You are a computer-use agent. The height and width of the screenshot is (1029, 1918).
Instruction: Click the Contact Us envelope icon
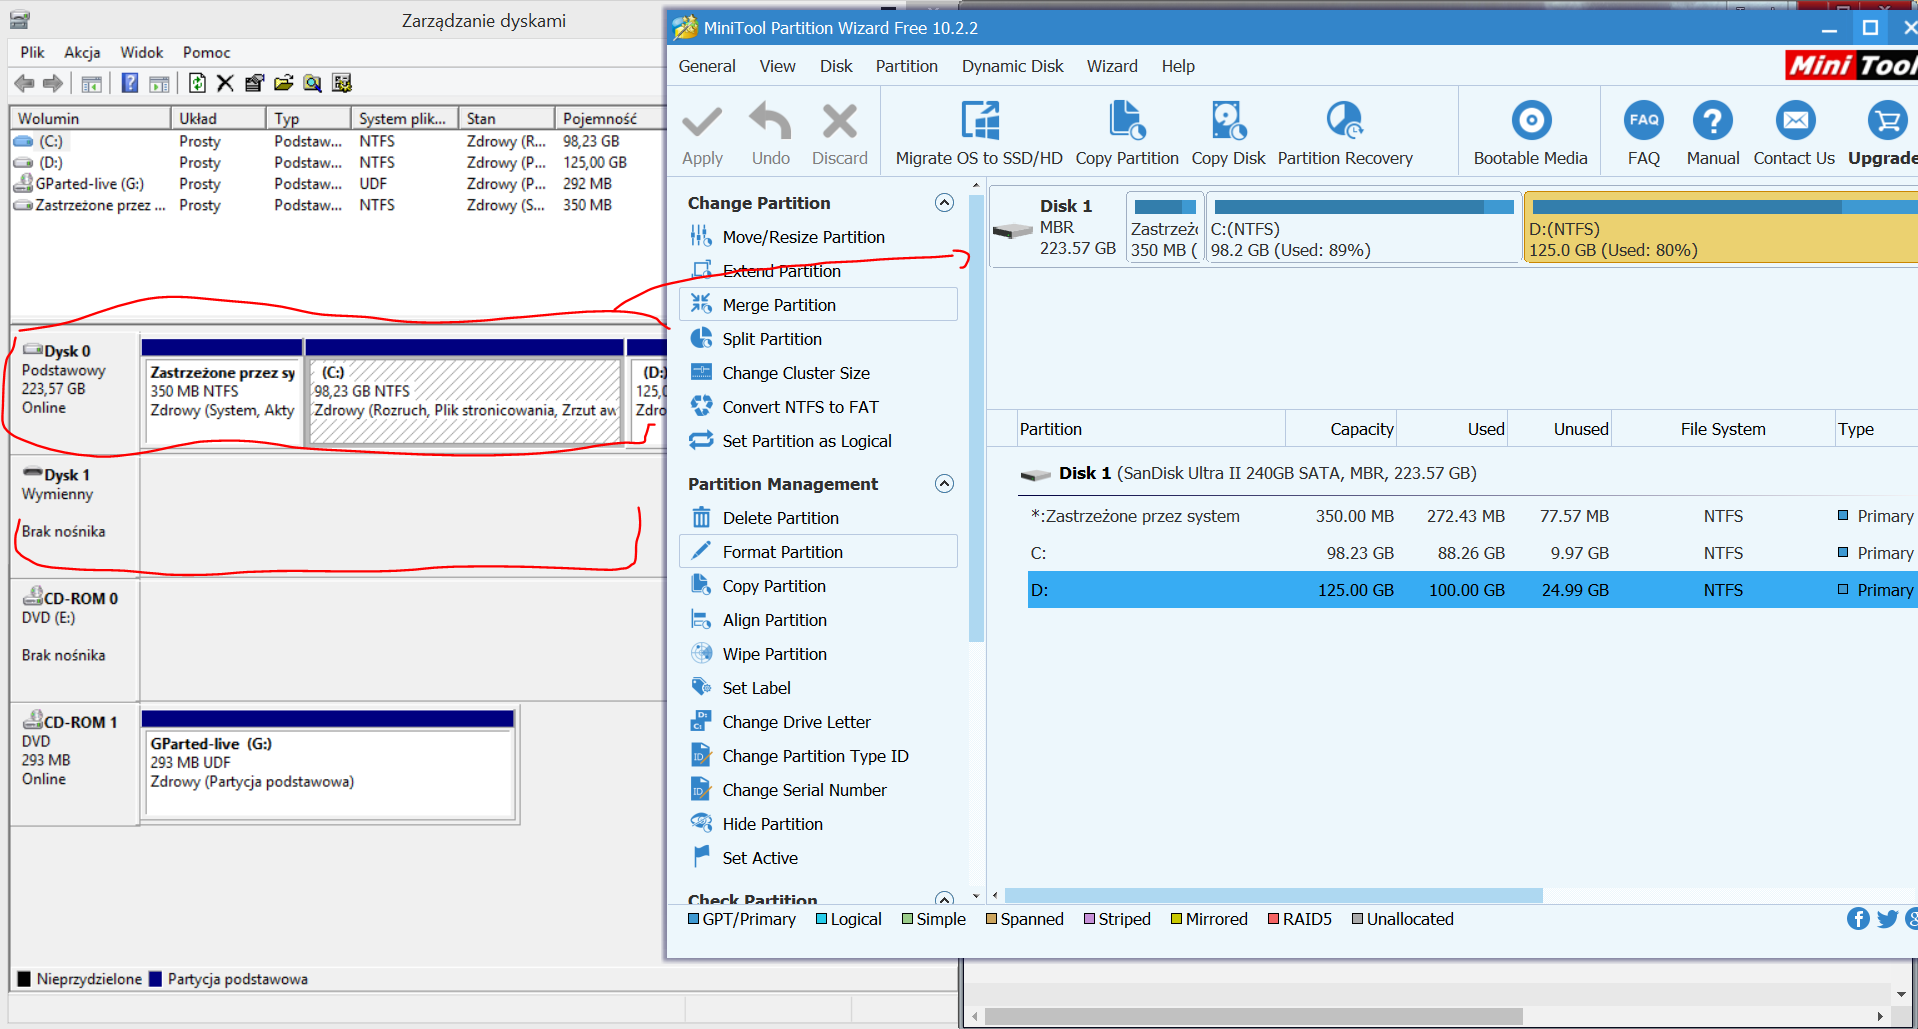pyautogui.click(x=1795, y=121)
